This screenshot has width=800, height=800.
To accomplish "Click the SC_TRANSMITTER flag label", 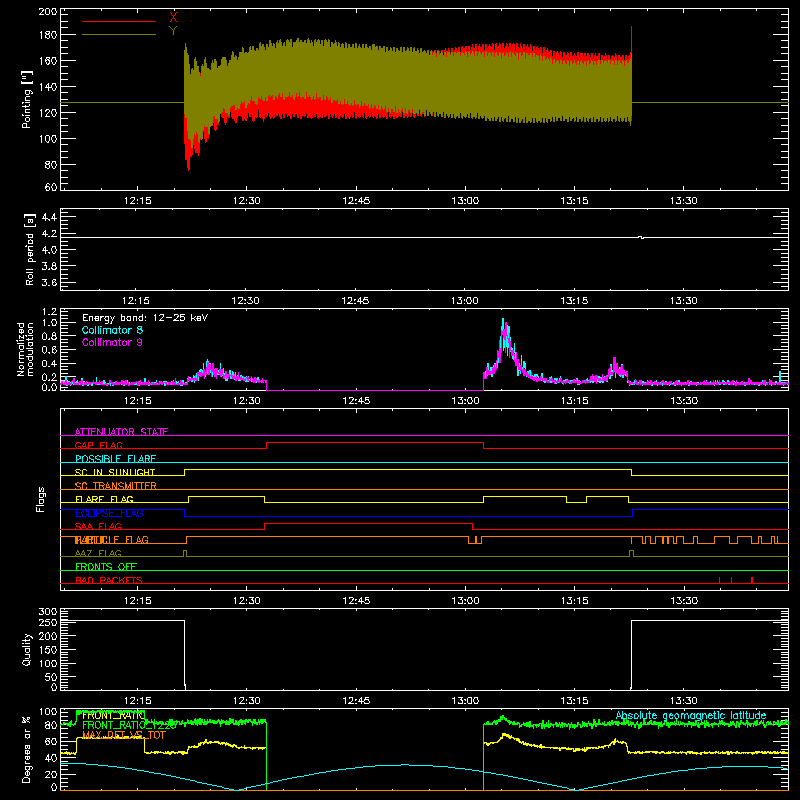I will (116, 486).
